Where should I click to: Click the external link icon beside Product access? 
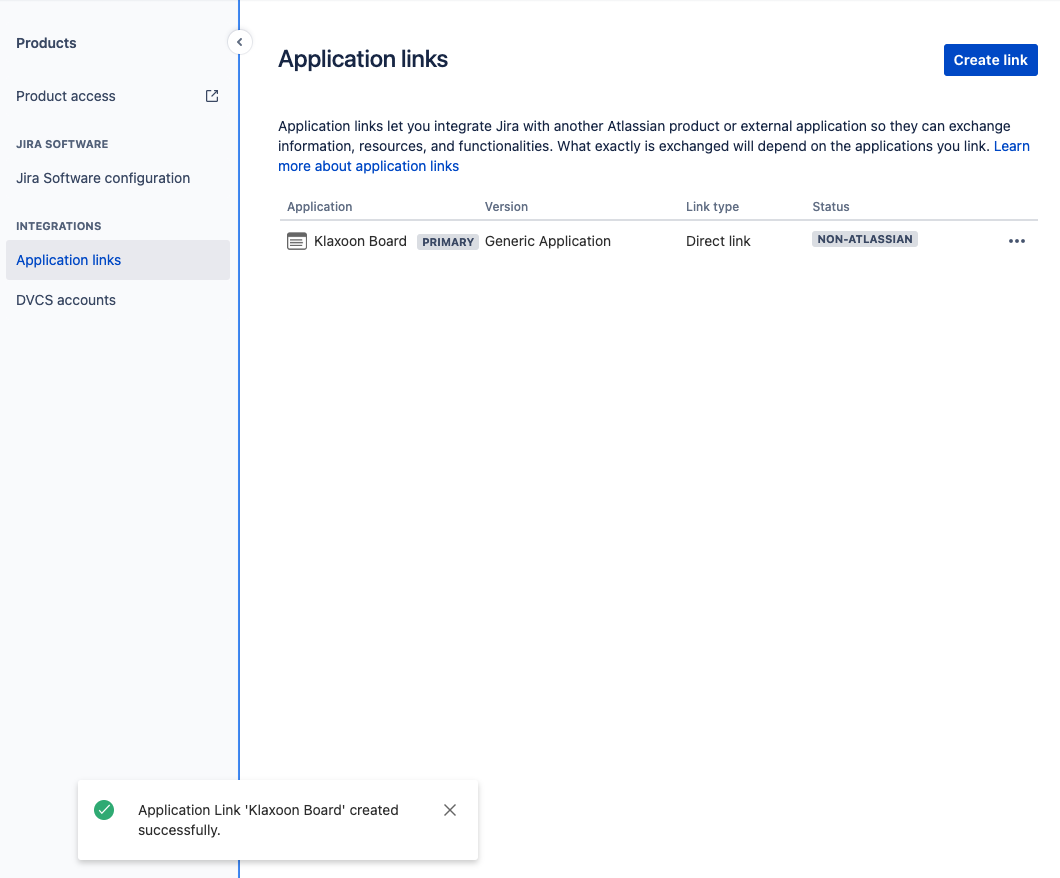click(x=211, y=95)
